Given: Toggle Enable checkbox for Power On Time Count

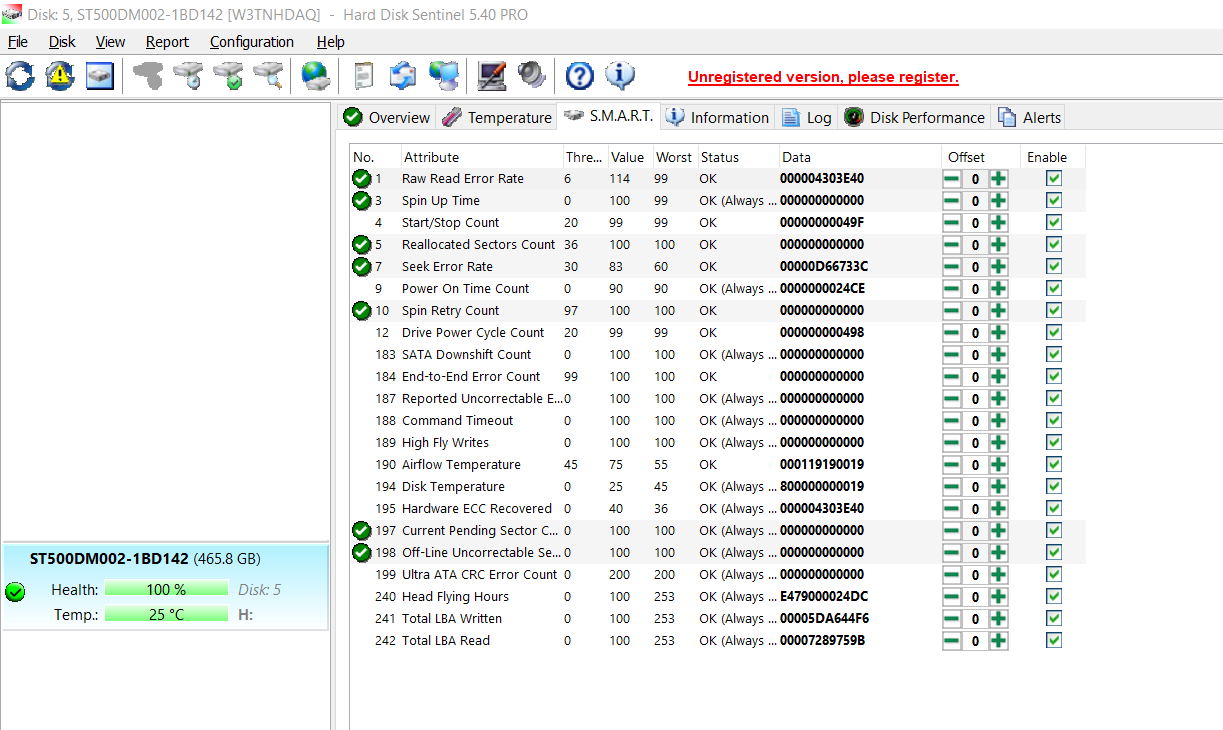Looking at the screenshot, I should 1053,288.
